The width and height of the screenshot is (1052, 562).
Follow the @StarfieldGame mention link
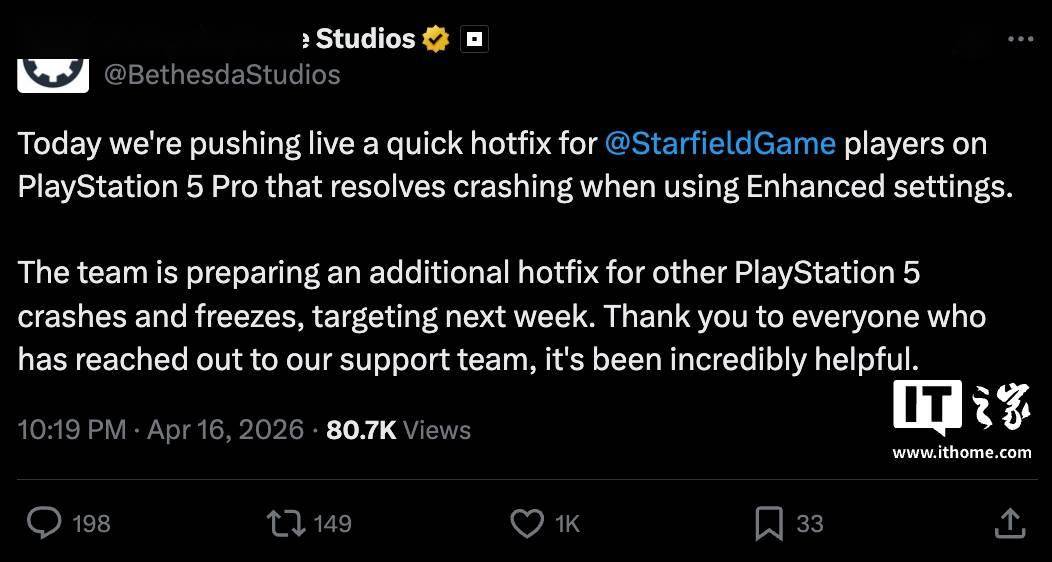tap(720, 144)
